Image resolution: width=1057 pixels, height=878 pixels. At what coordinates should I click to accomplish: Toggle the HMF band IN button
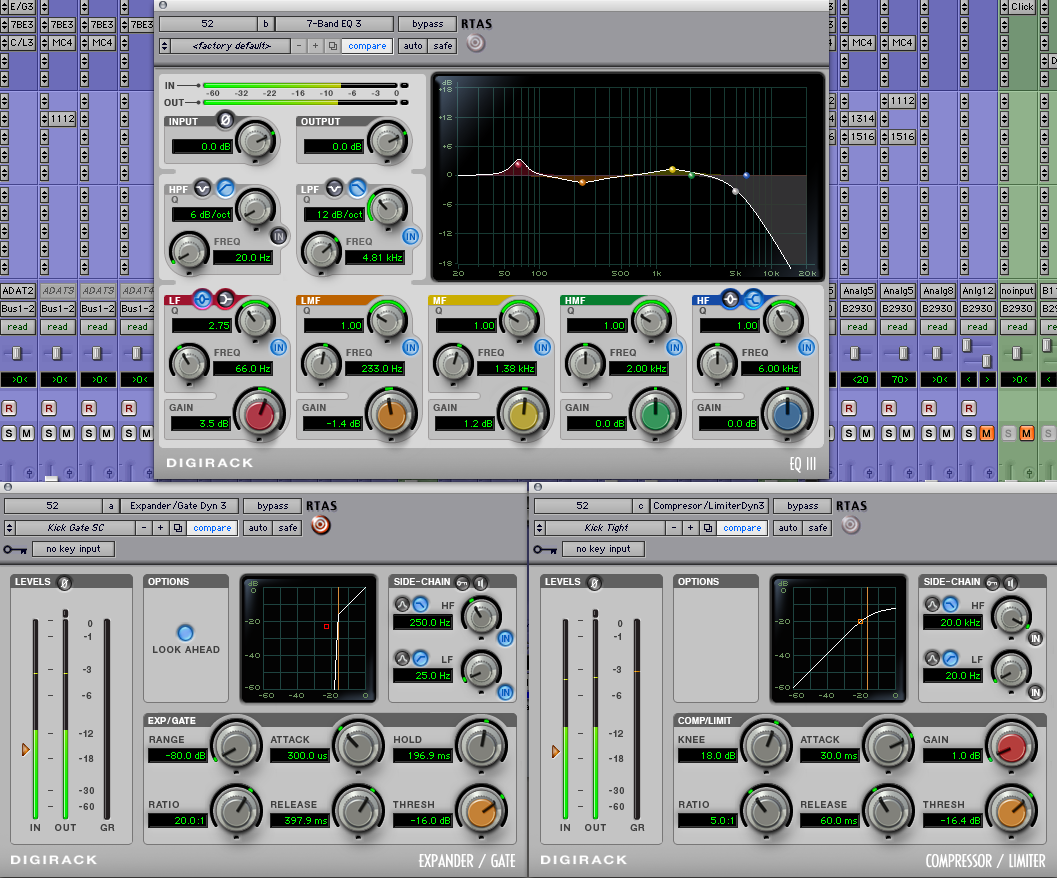(x=674, y=347)
